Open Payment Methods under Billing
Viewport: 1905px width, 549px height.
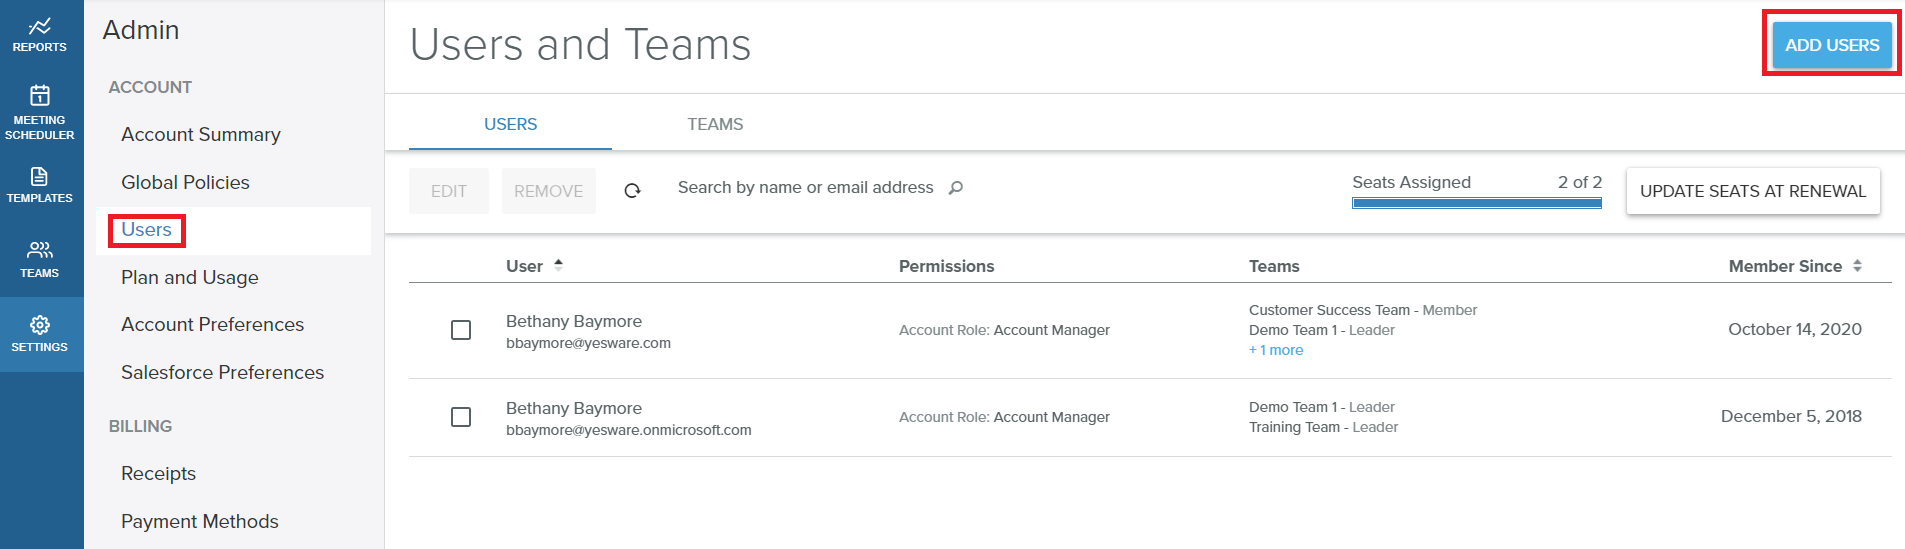(x=200, y=521)
